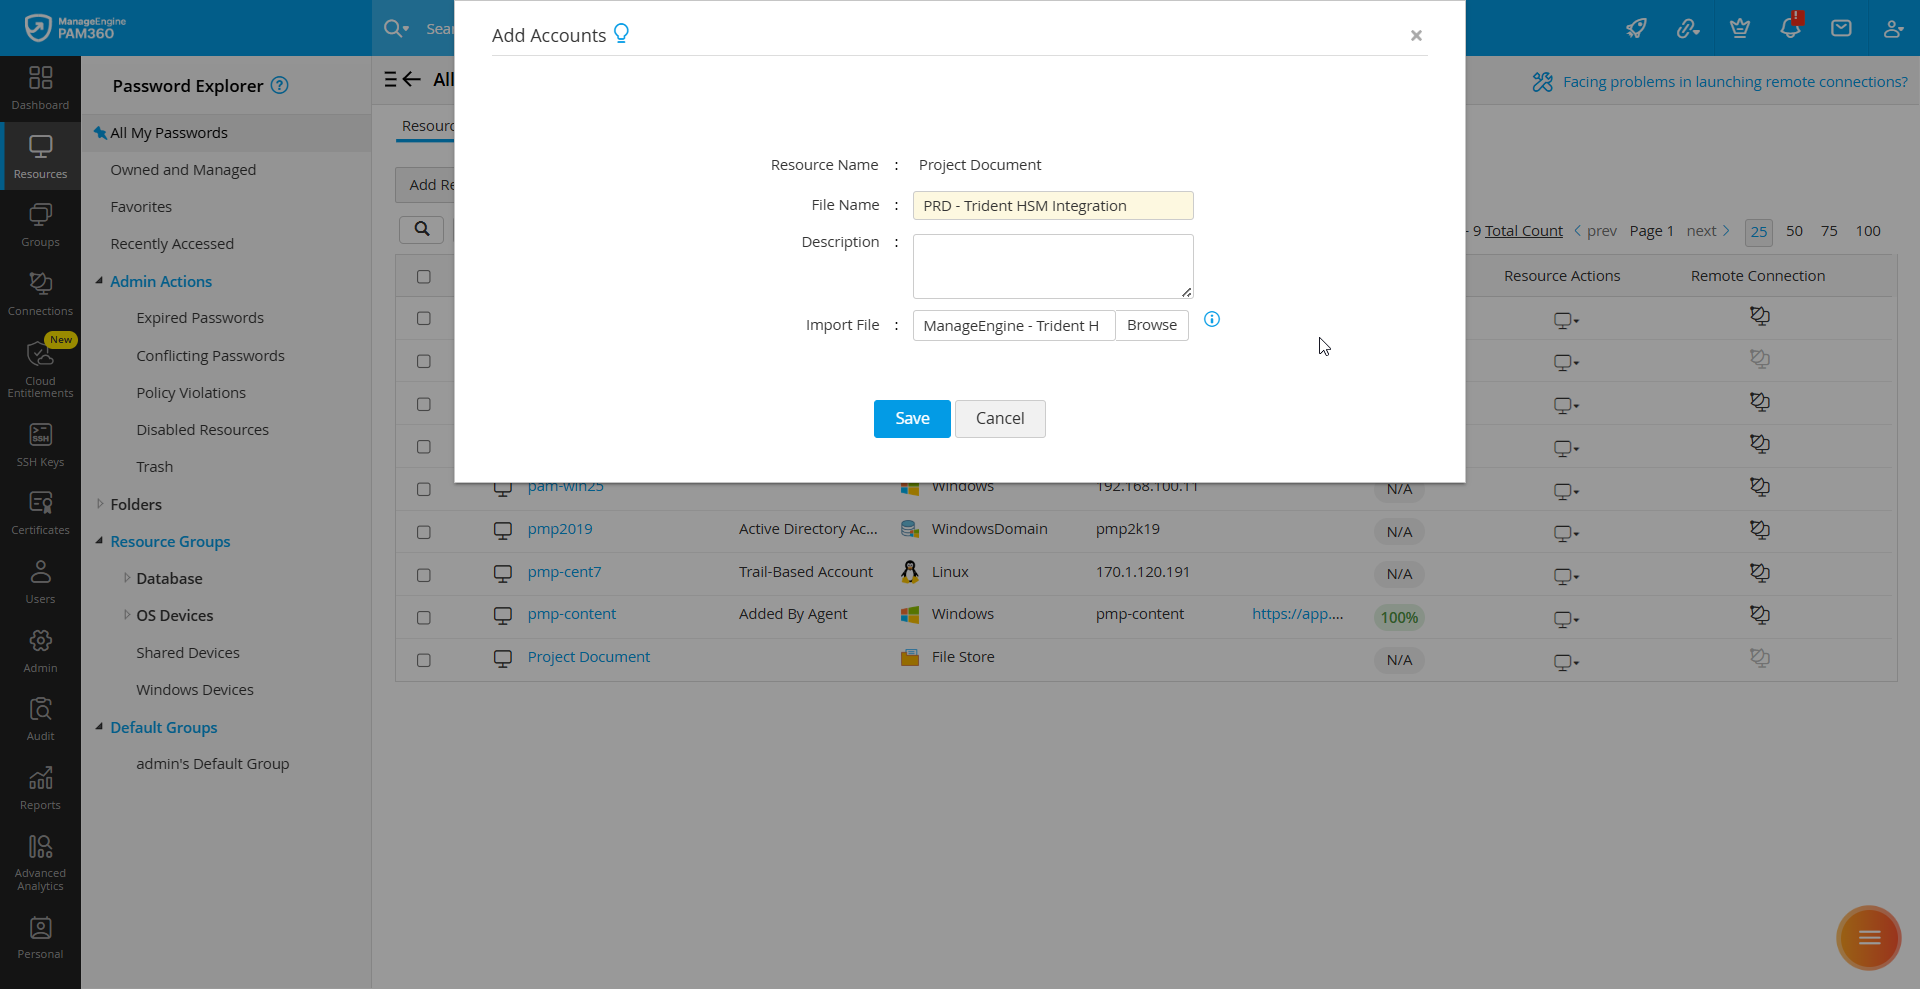Image resolution: width=1920 pixels, height=989 pixels.
Task: Open the Advanced Analytics section
Action: click(40, 857)
